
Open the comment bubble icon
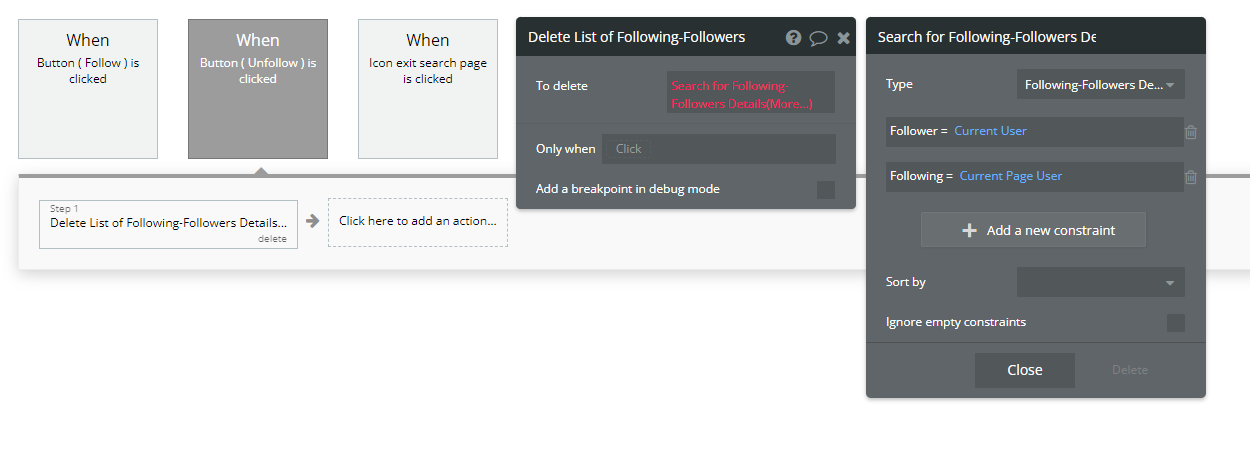(818, 38)
